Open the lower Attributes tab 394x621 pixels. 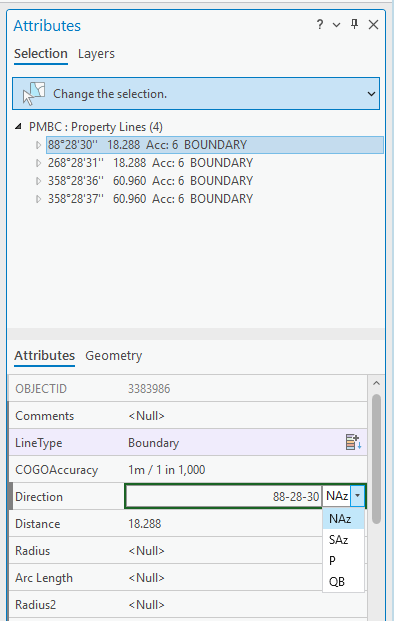(44, 356)
